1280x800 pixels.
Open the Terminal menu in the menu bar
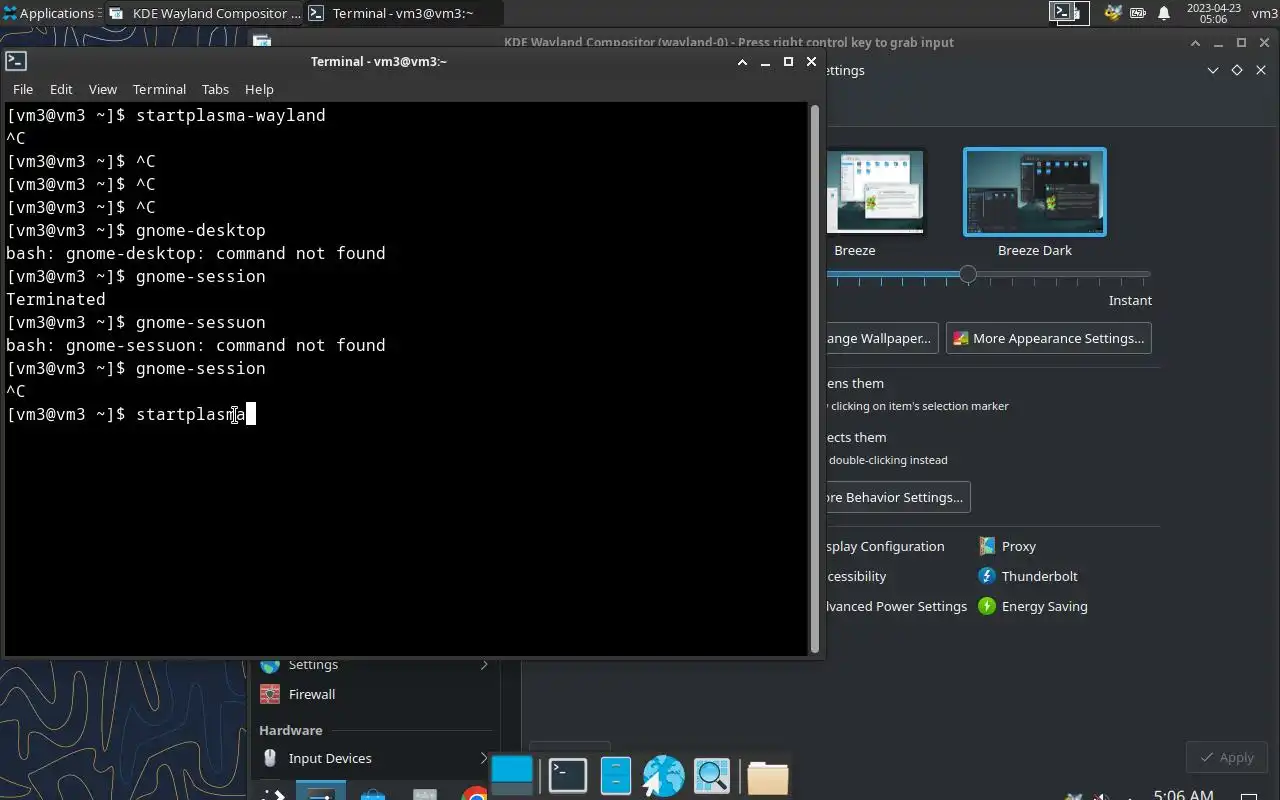pyautogui.click(x=159, y=89)
